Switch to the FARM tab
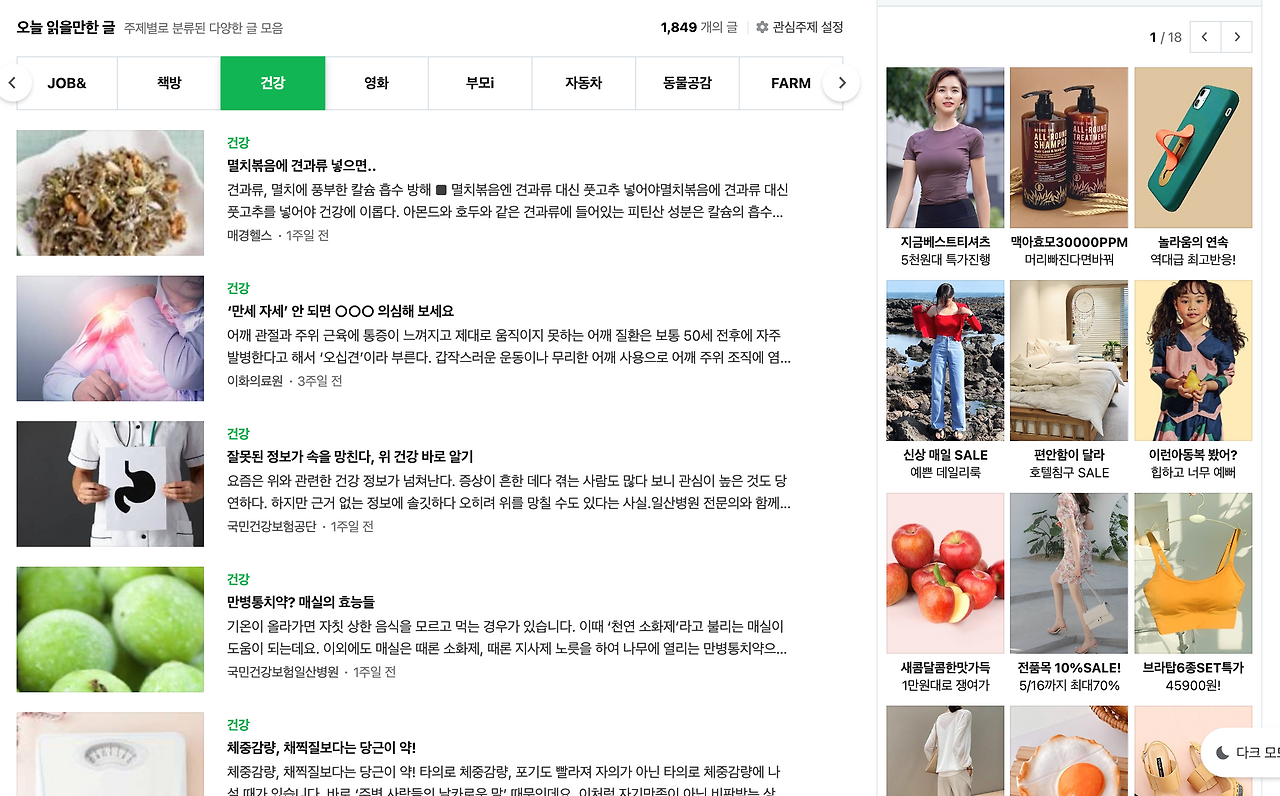The image size is (1280, 796). pyautogui.click(x=790, y=83)
